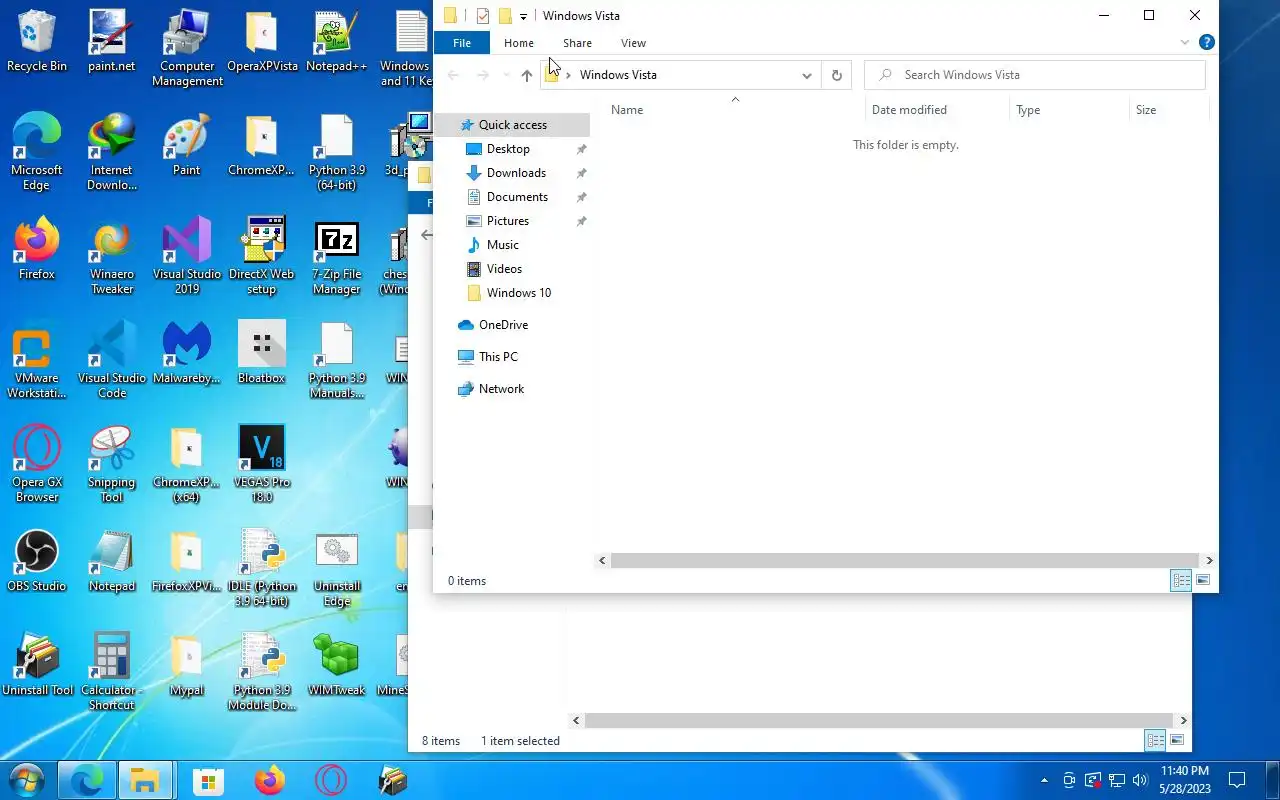Open Customize Quick Access Toolbar dropdown

click(523, 16)
